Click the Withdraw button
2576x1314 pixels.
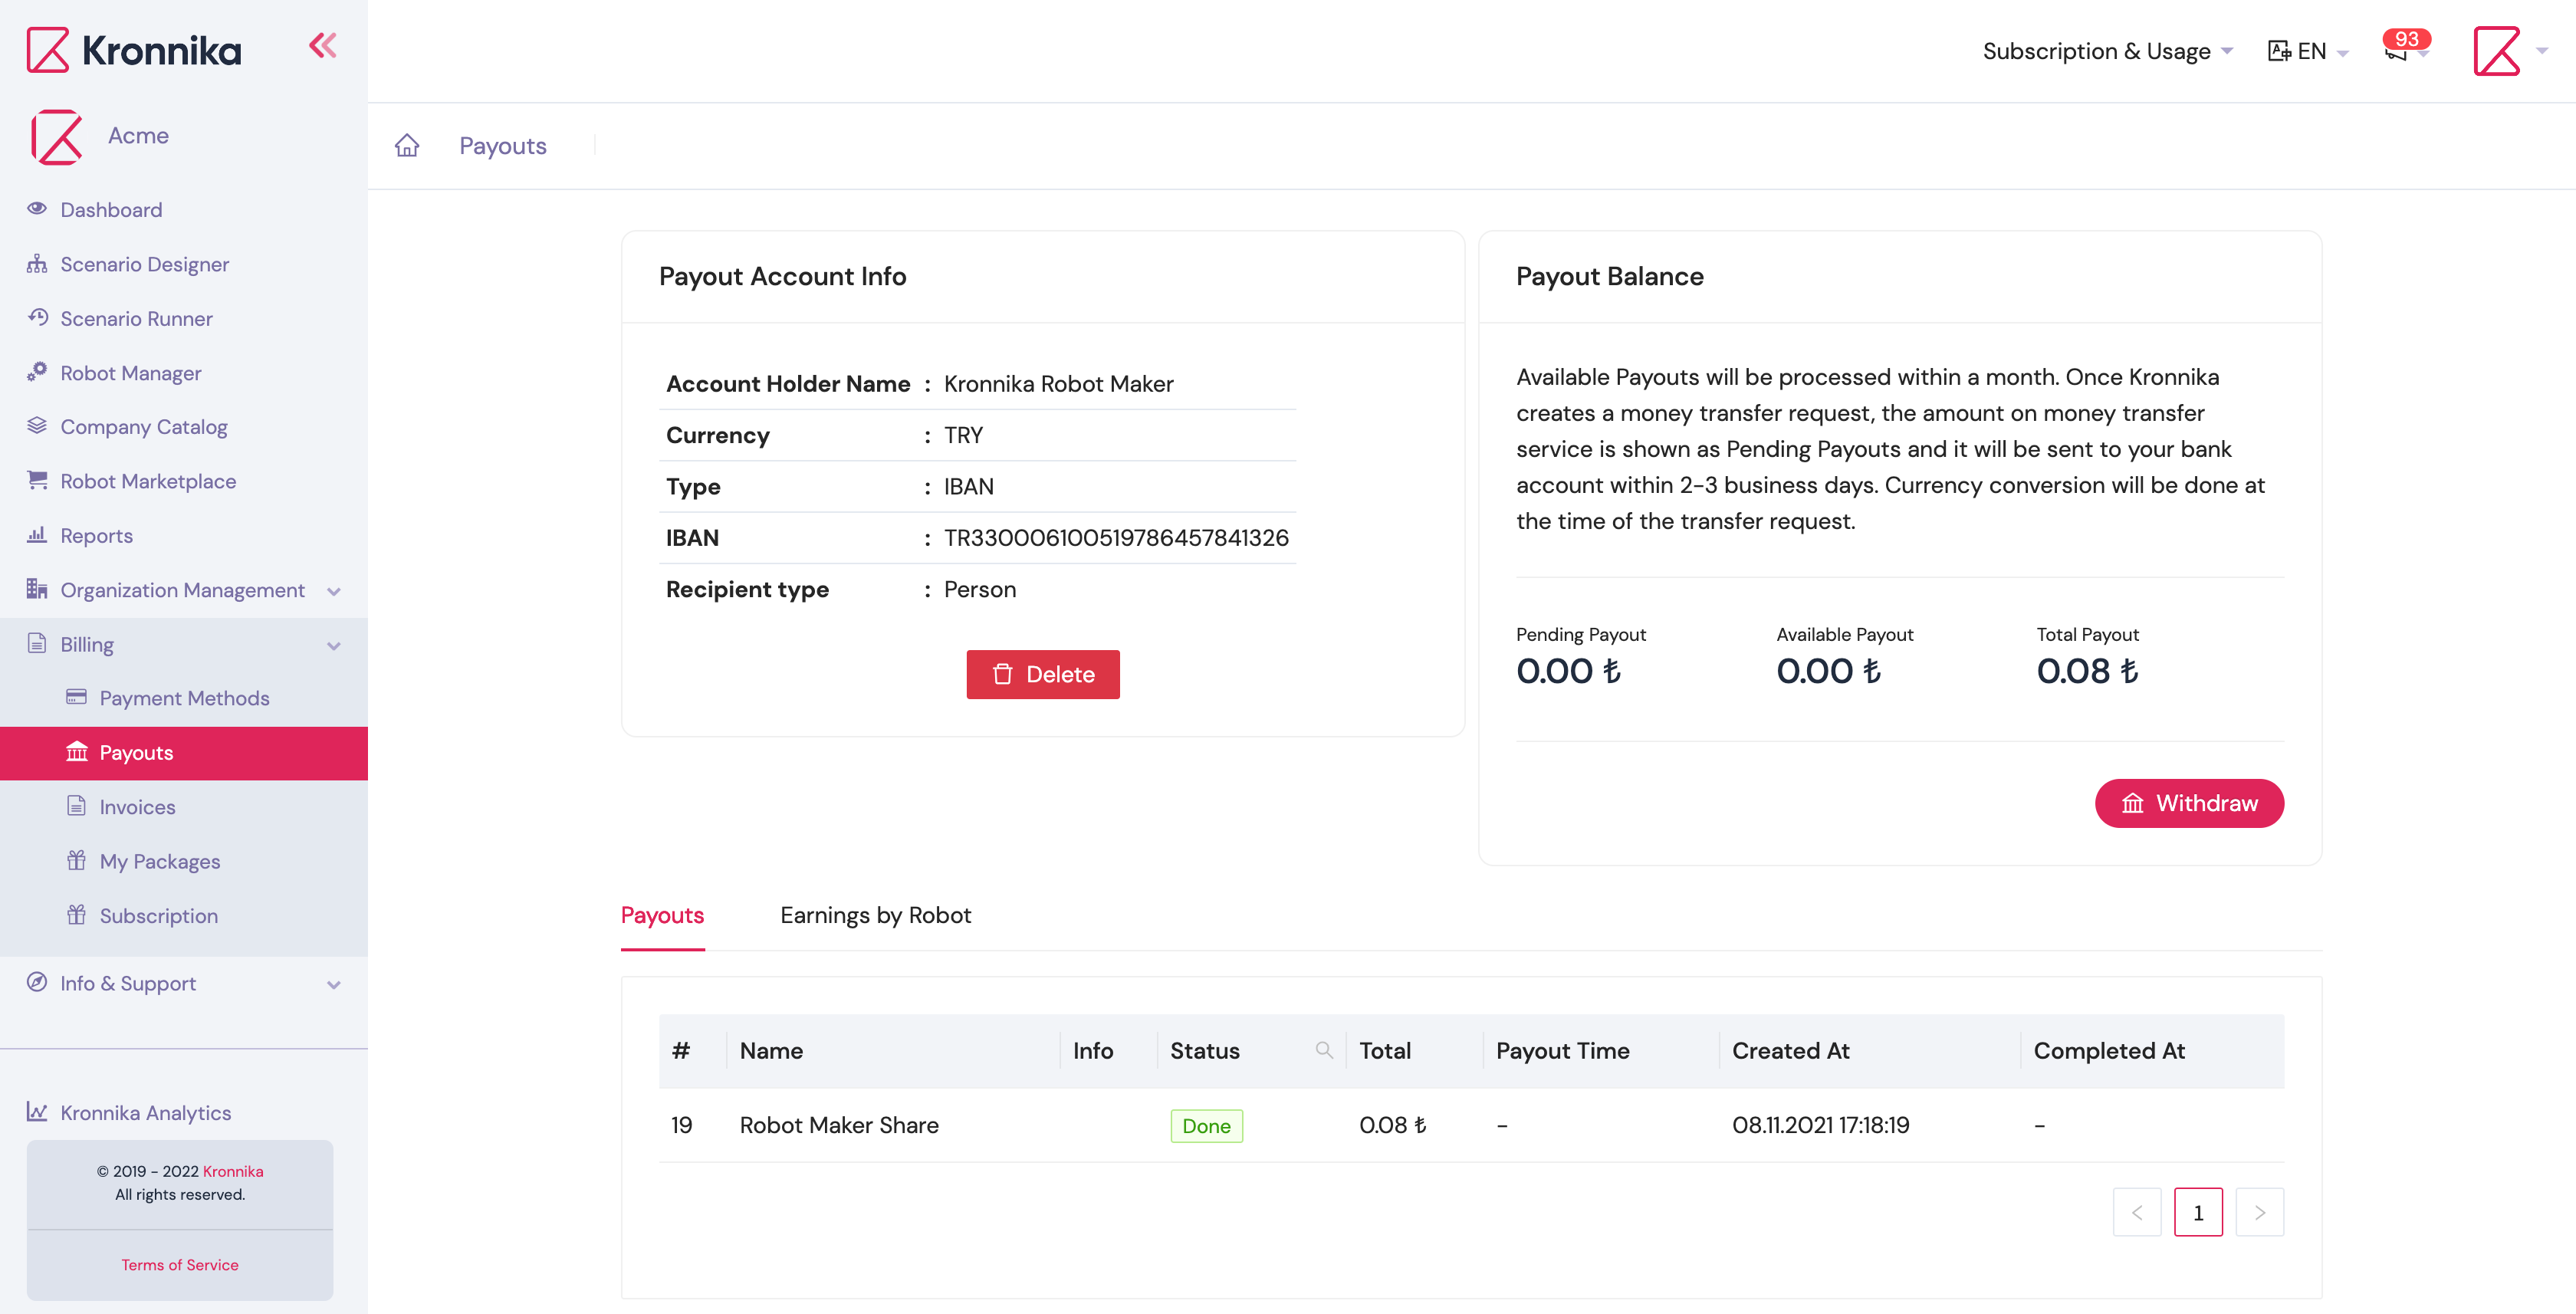point(2189,803)
